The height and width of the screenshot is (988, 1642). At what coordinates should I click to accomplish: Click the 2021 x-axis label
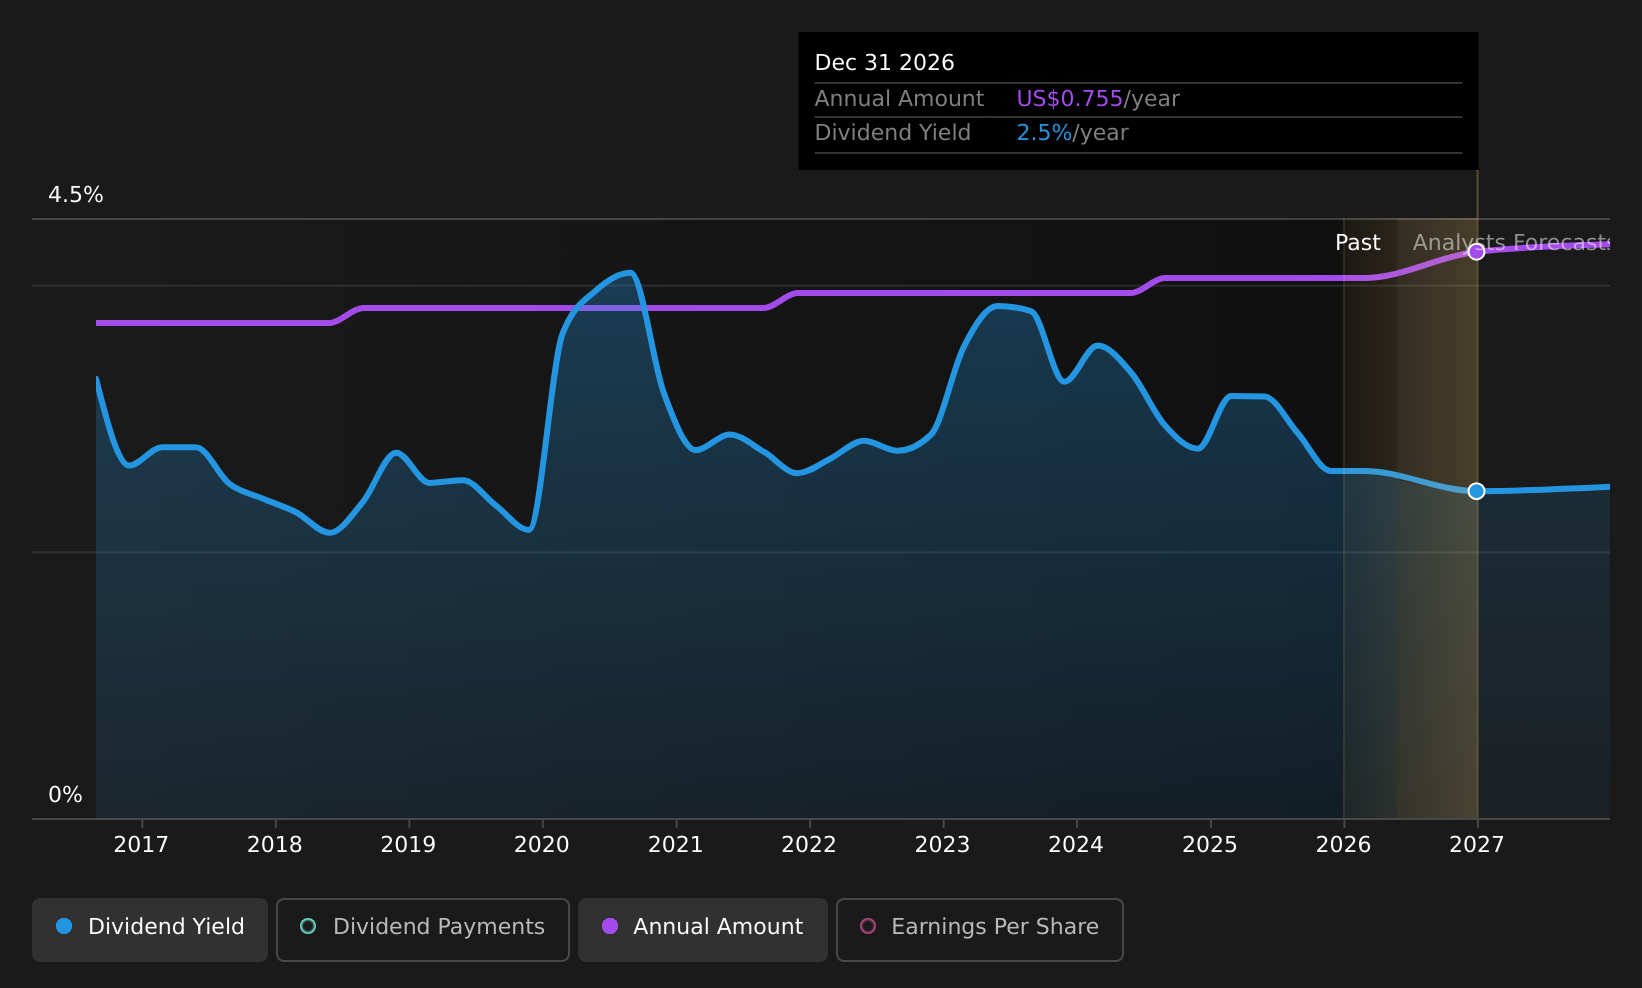[676, 845]
